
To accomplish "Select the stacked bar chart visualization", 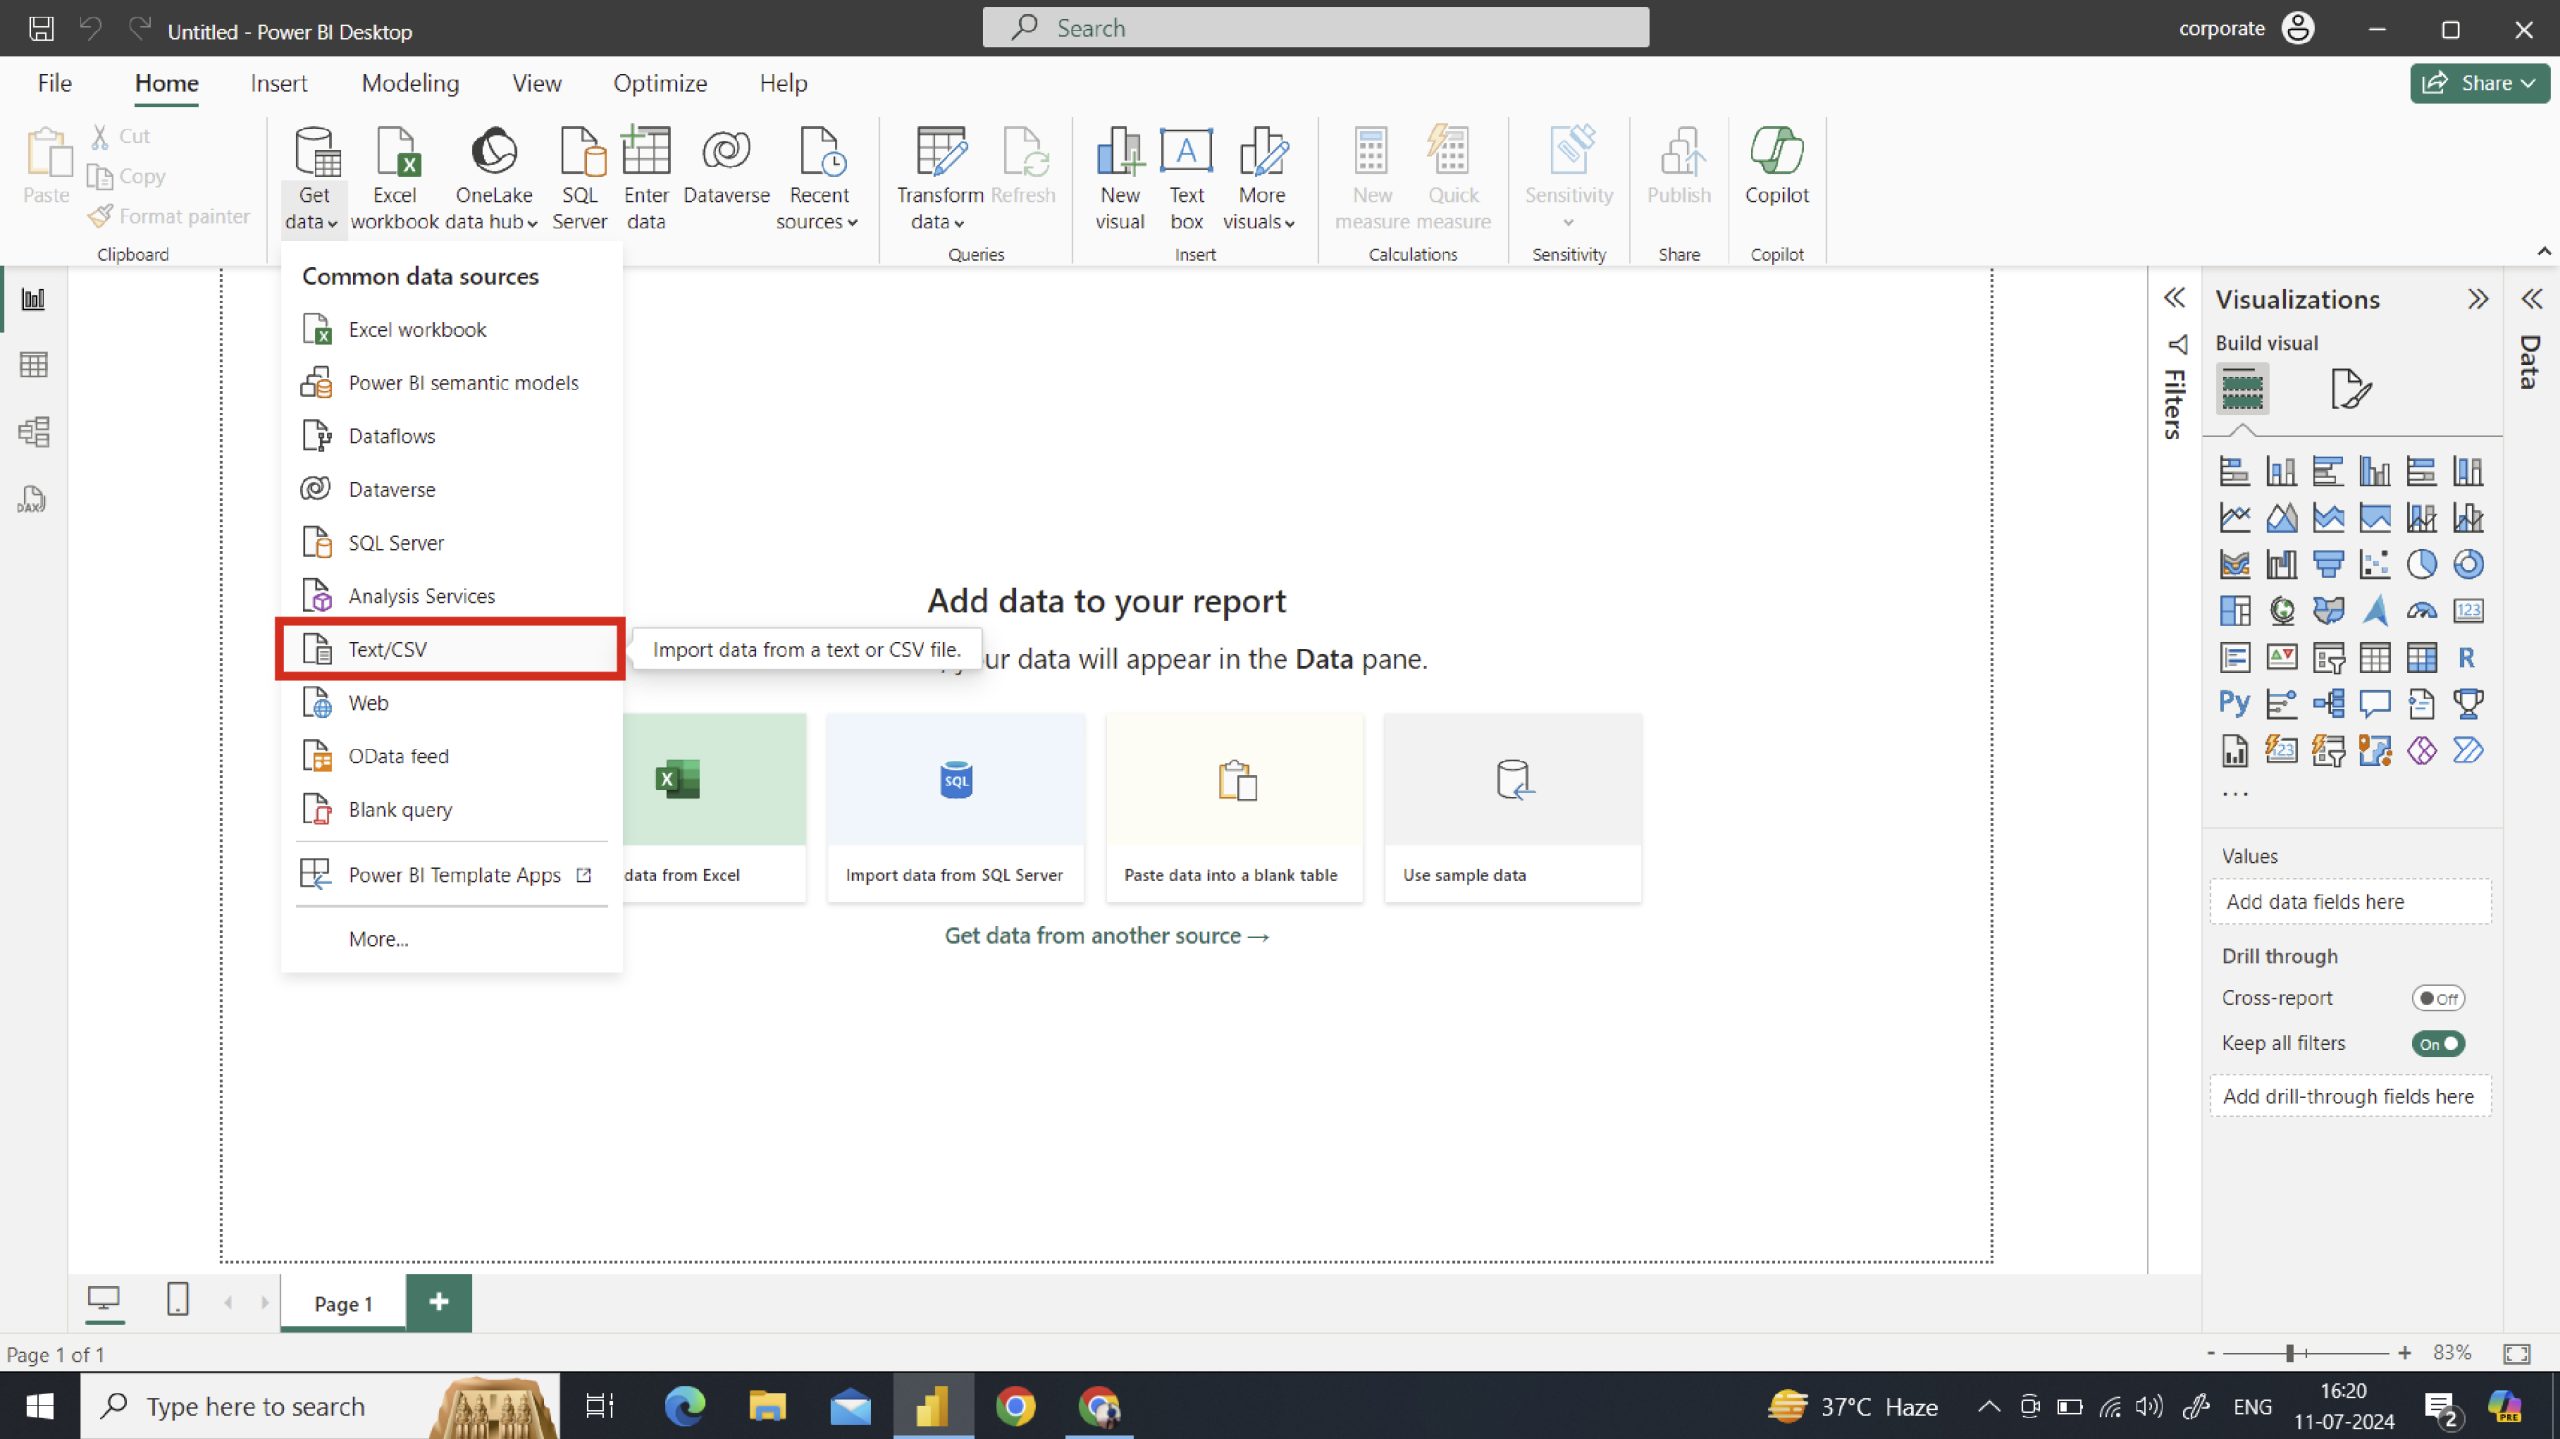I will tap(2234, 470).
